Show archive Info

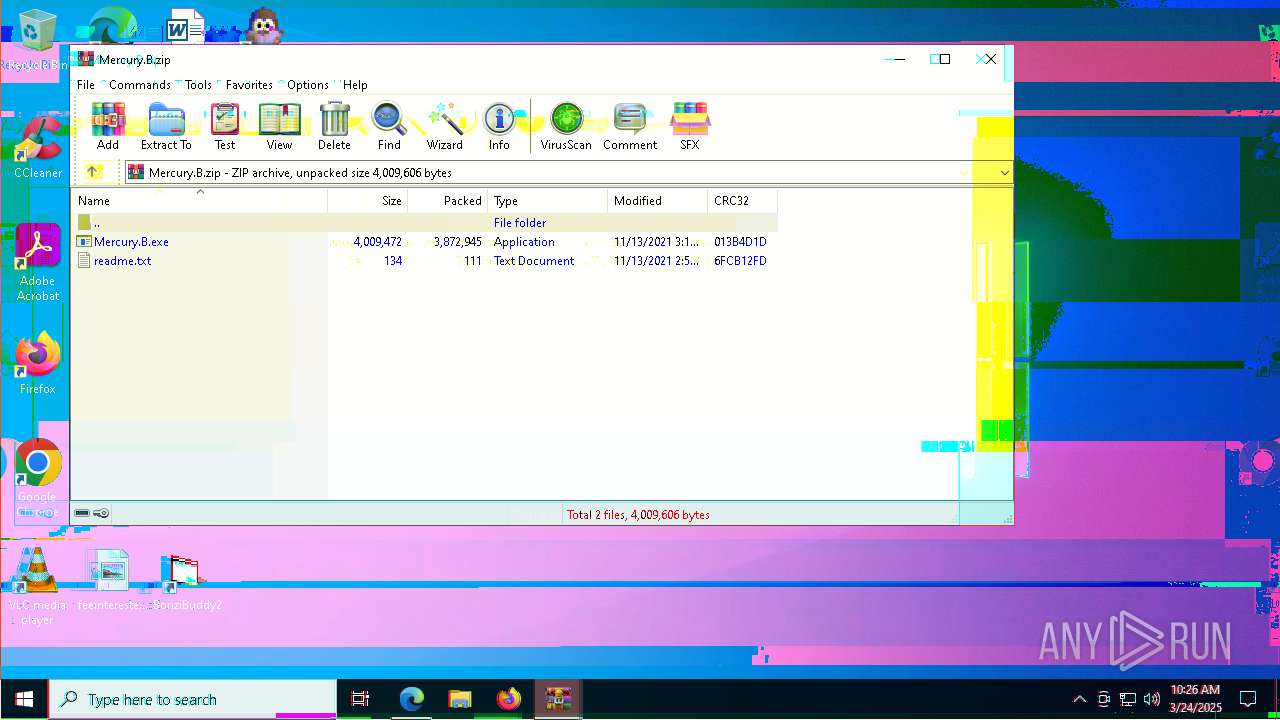(499, 126)
